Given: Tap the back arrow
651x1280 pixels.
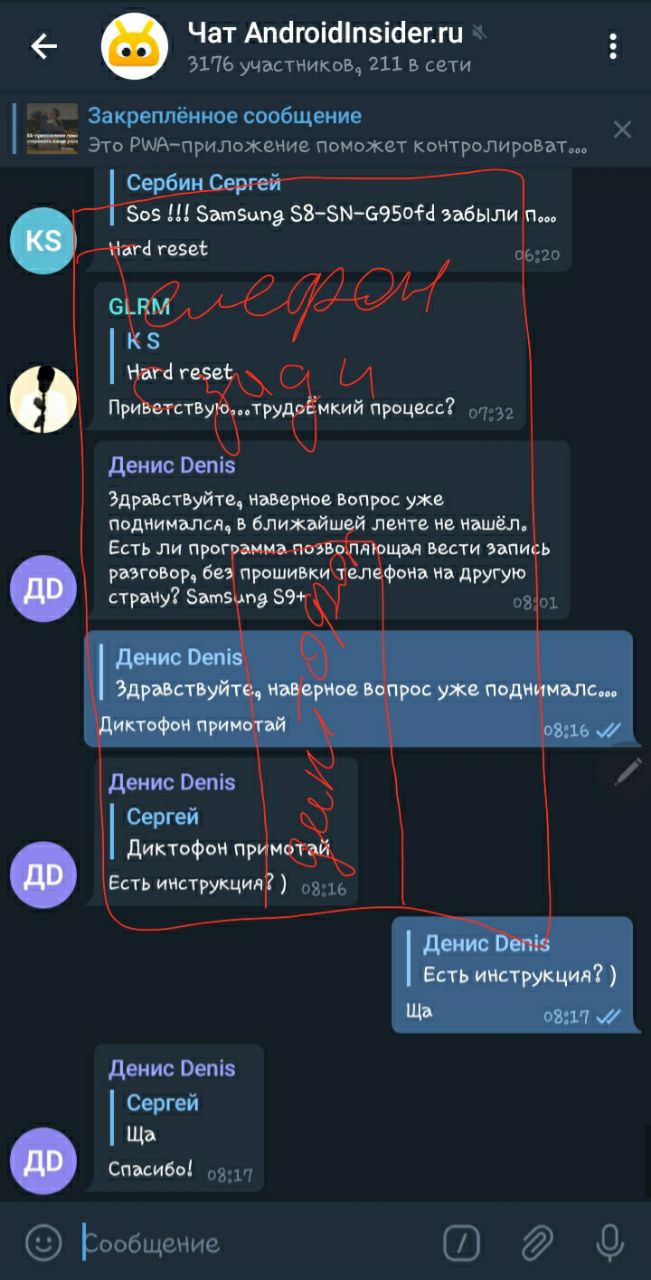Looking at the screenshot, I should [x=44, y=46].
